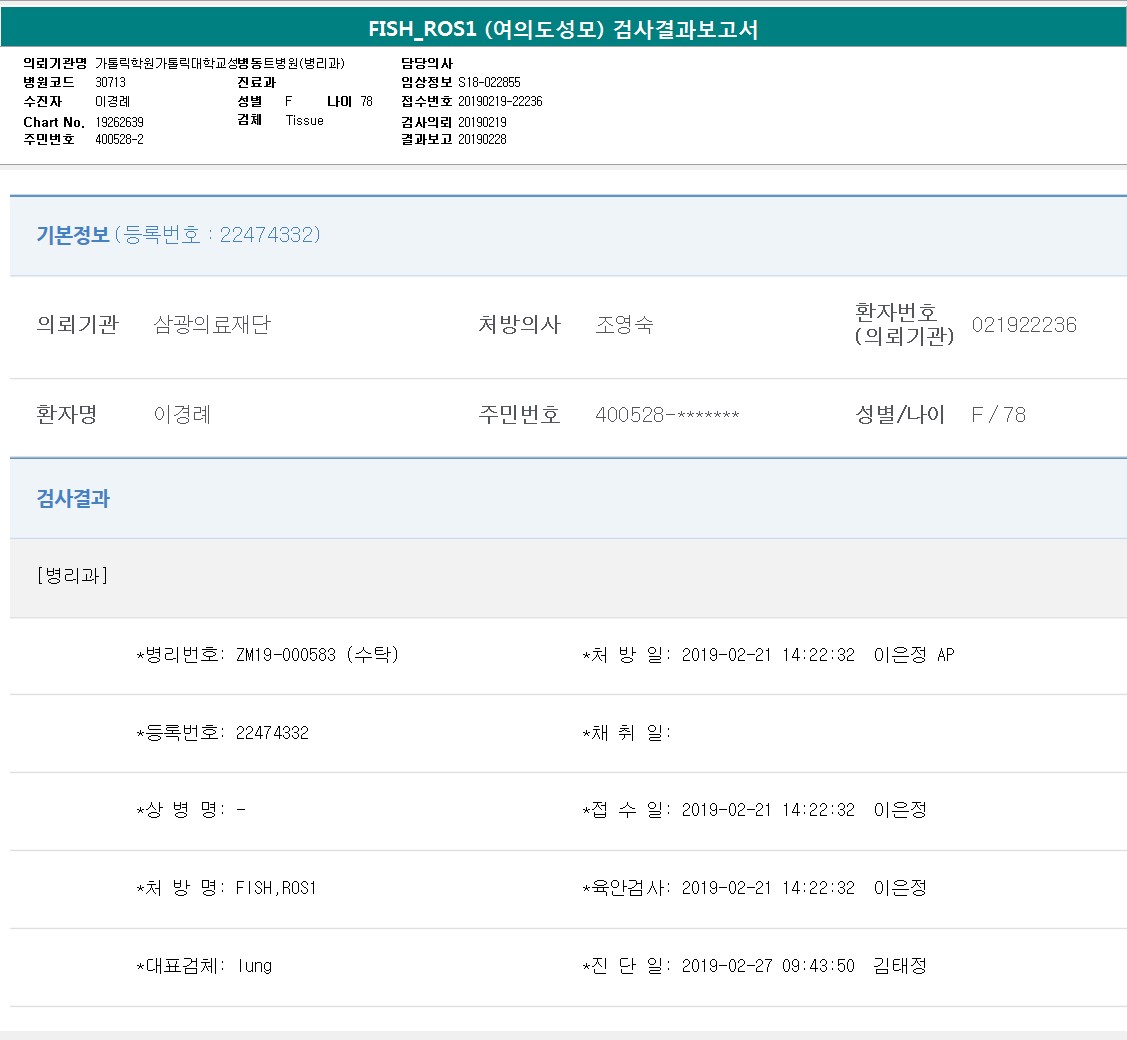Viewport: 1127px width, 1040px height.
Task: Click the FISH_ROS1 report title banner
Action: coord(563,29)
